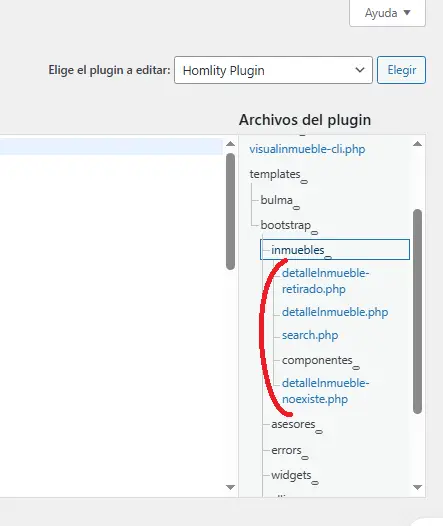Open the Ayuda help tab
This screenshot has height=526, width=443.
click(387, 13)
